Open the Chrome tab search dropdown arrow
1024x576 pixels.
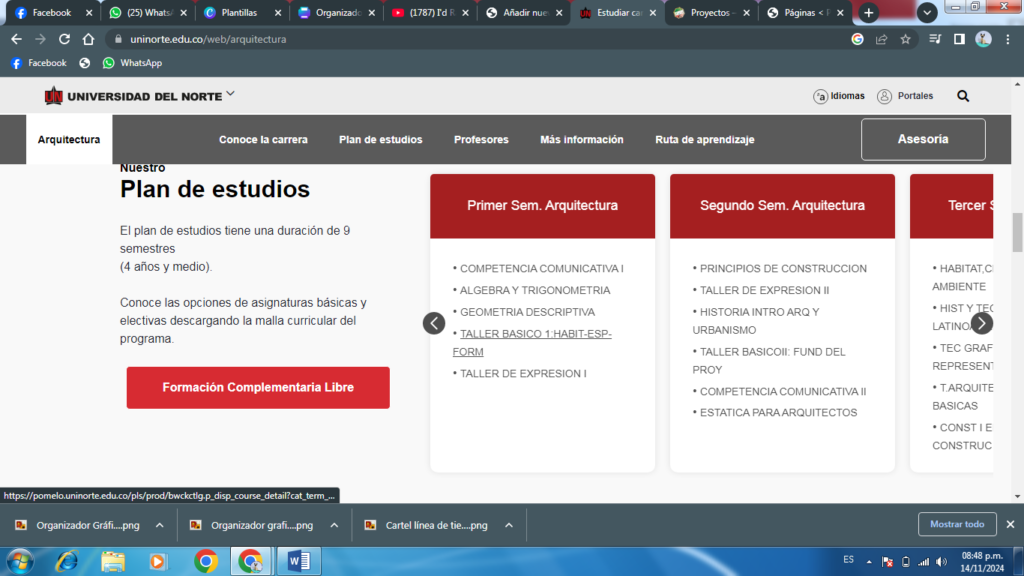[927, 13]
